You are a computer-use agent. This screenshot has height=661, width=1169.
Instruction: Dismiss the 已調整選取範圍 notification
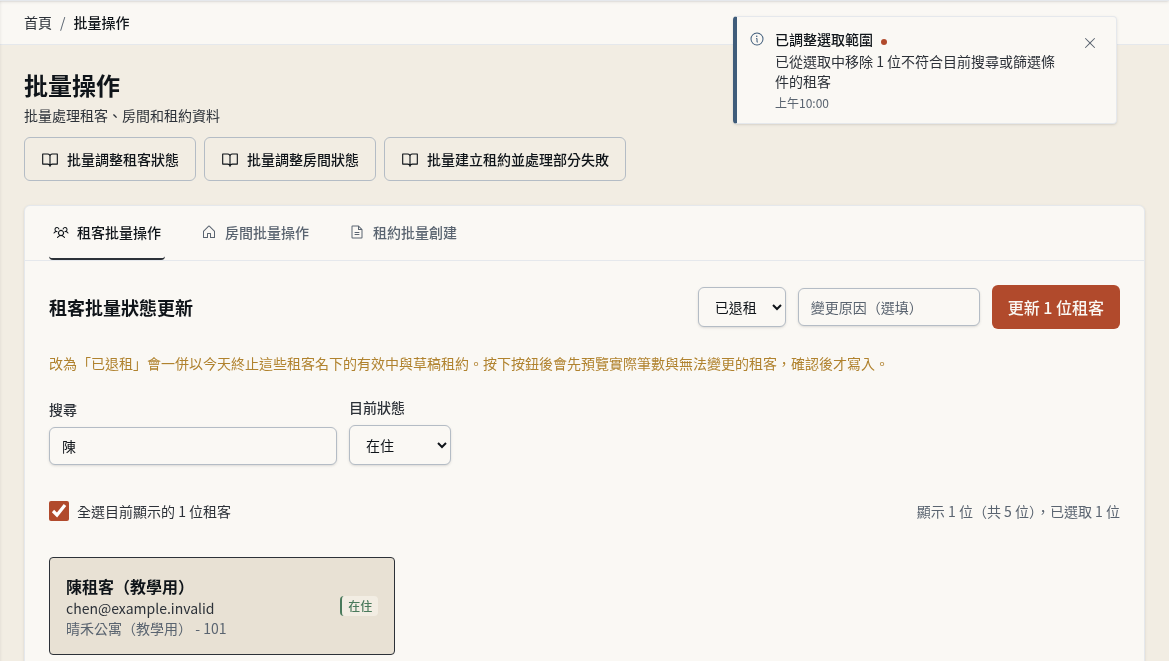pyautogui.click(x=1090, y=43)
